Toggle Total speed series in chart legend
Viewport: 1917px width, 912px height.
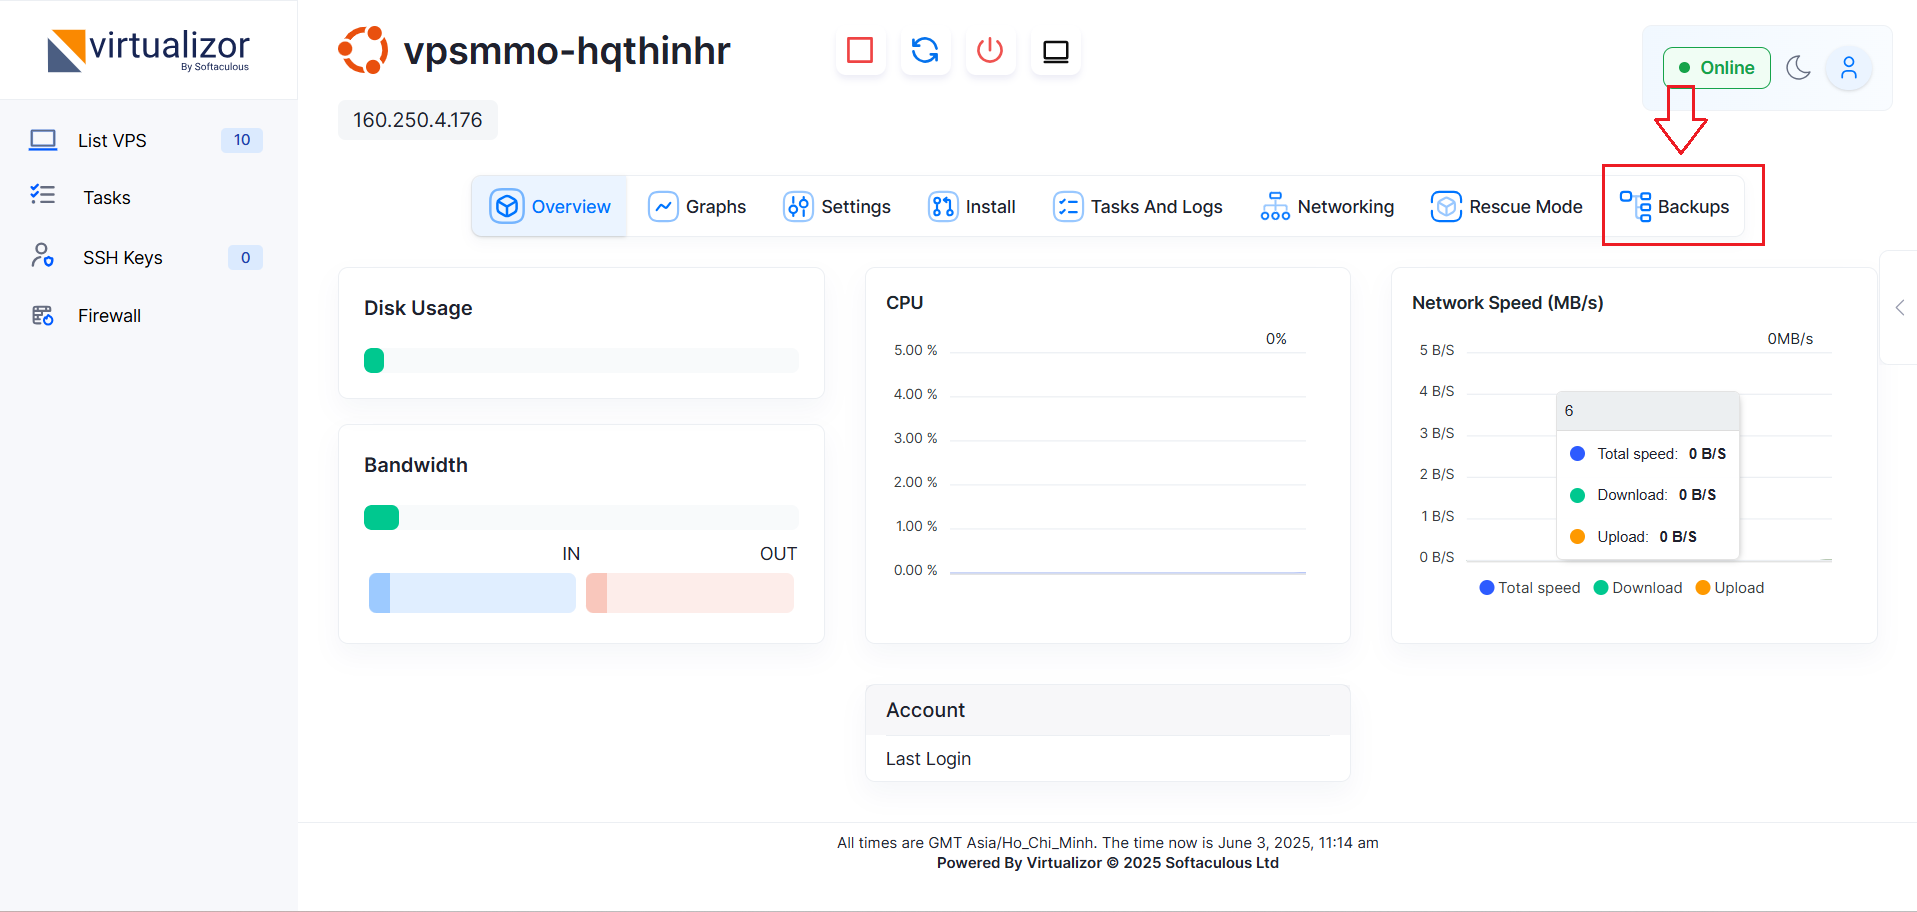pos(1529,588)
